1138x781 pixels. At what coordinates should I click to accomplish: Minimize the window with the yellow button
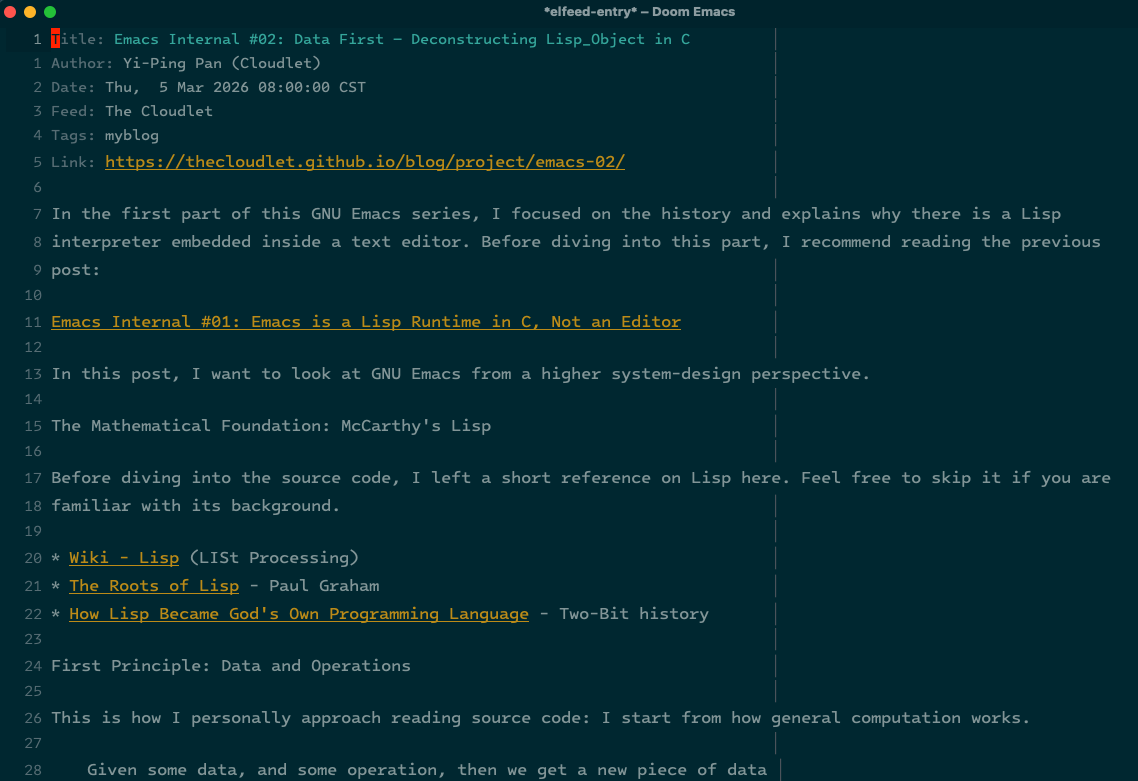tap(30, 12)
